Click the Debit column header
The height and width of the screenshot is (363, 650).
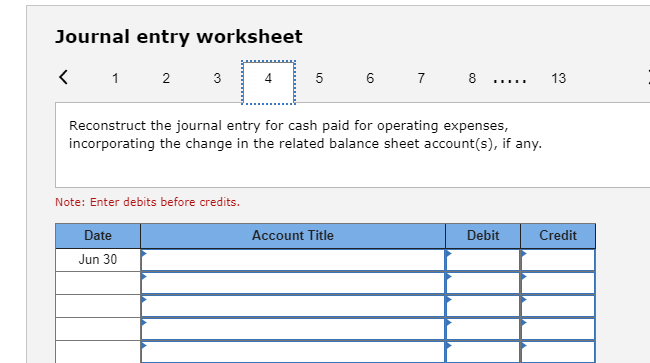(x=483, y=236)
